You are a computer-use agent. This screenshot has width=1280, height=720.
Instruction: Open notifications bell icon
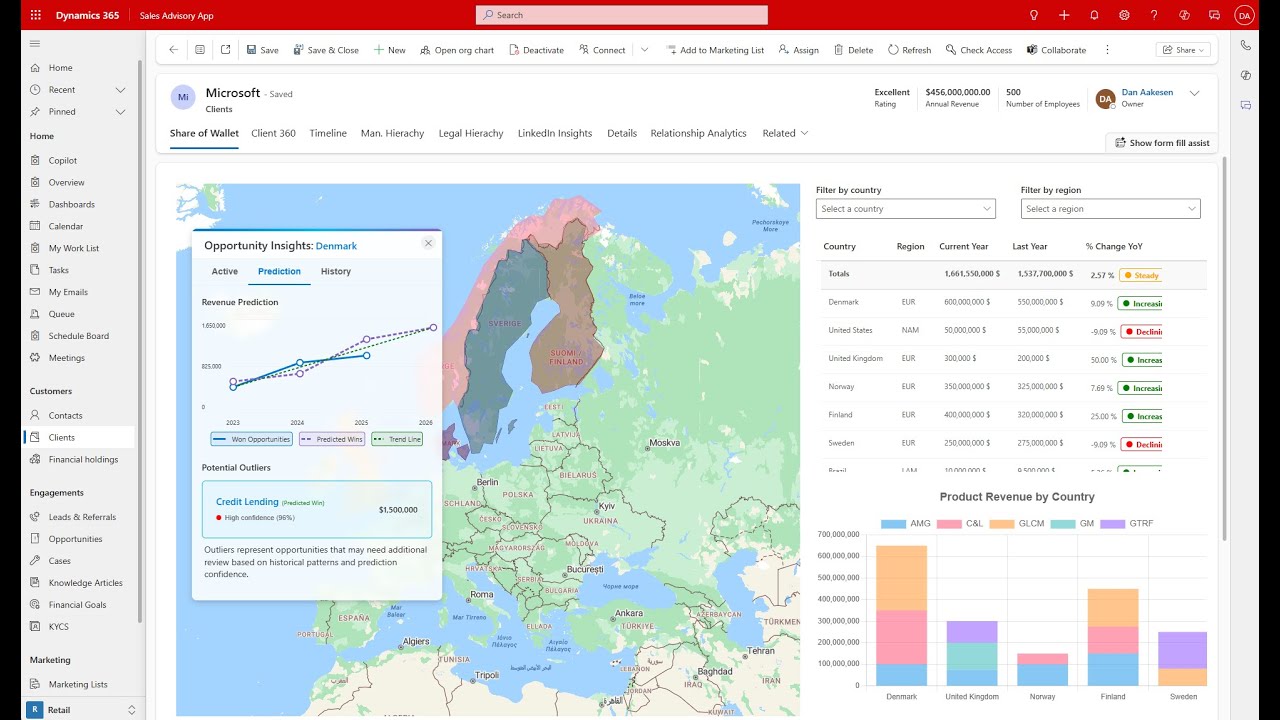pyautogui.click(x=1094, y=15)
